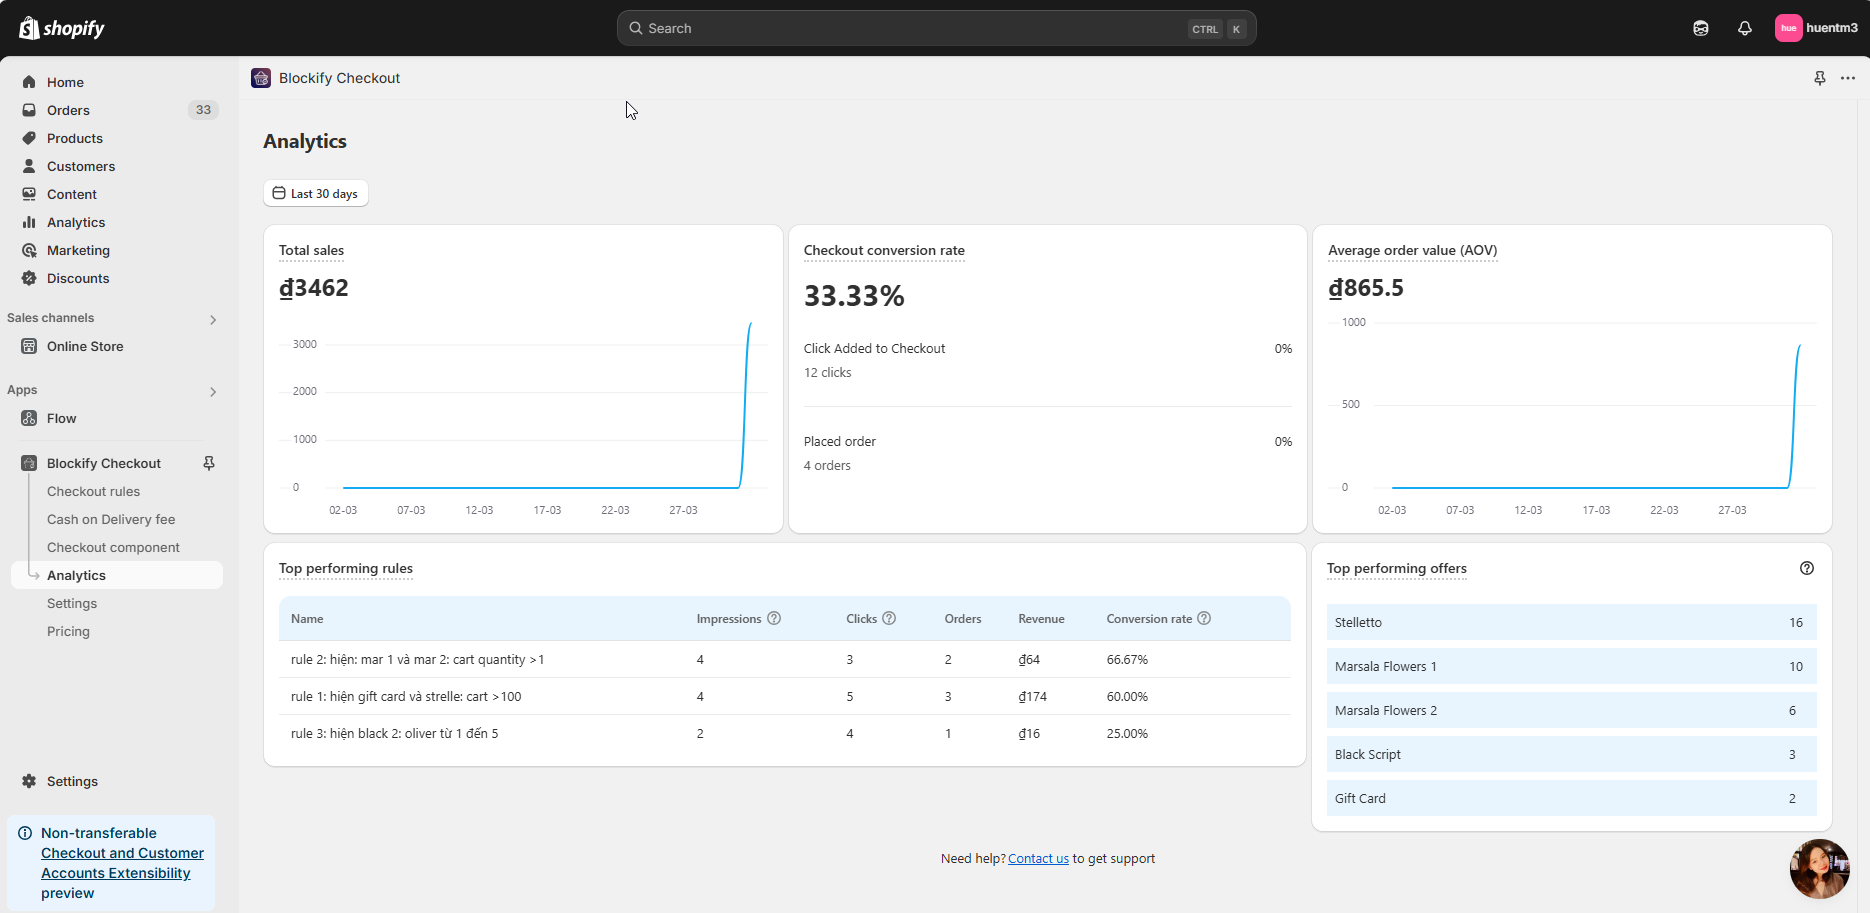Click the notification bell icon
Viewport: 1870px width, 913px height.
1744,28
